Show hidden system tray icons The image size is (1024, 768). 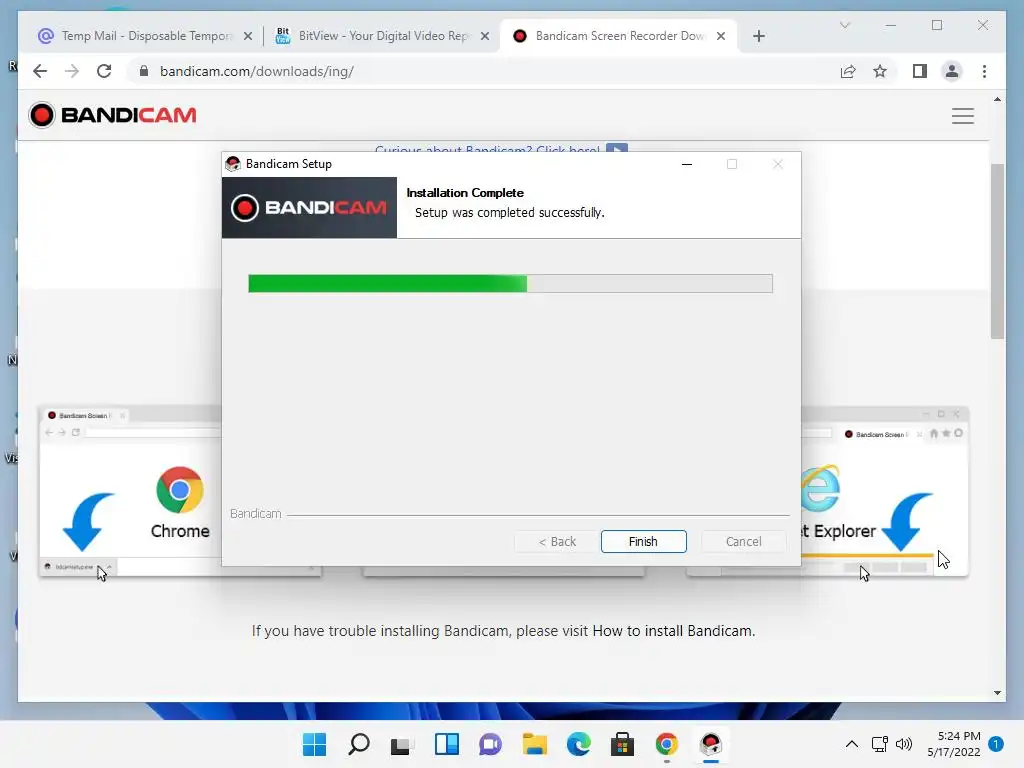click(852, 744)
